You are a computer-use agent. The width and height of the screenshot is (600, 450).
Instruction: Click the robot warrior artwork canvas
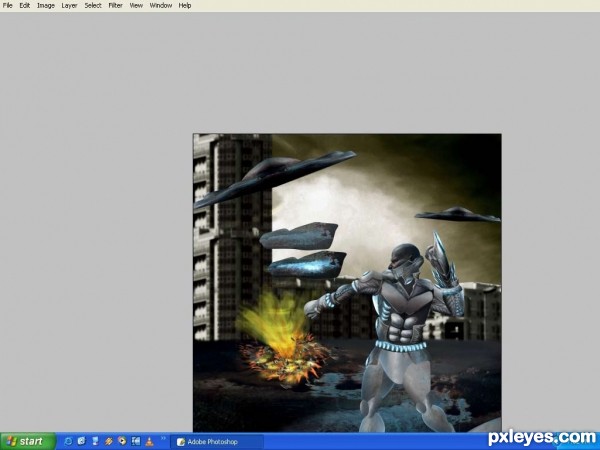point(347,283)
